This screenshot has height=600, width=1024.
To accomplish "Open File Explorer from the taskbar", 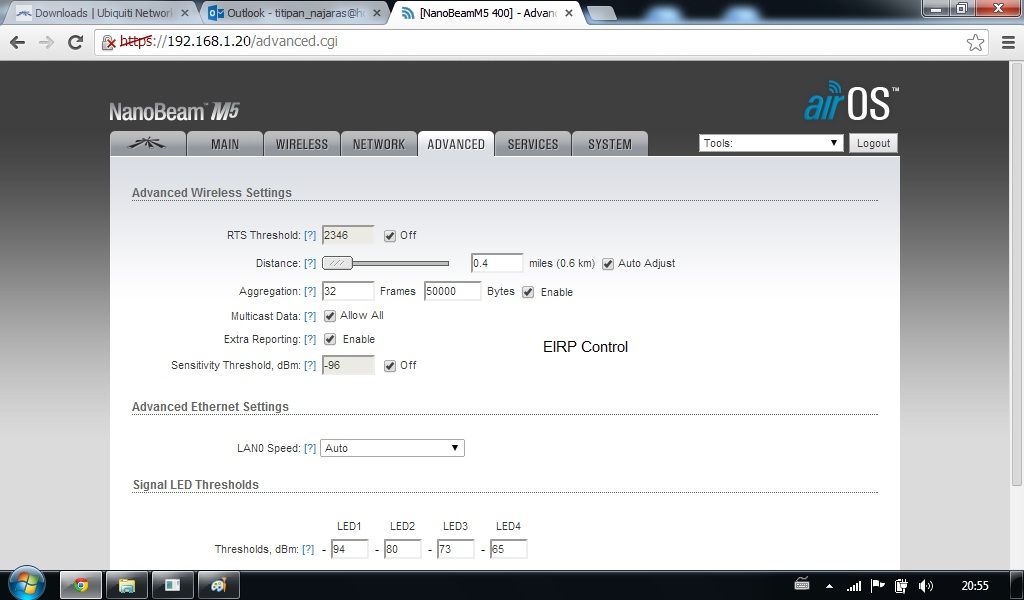I will tap(127, 585).
